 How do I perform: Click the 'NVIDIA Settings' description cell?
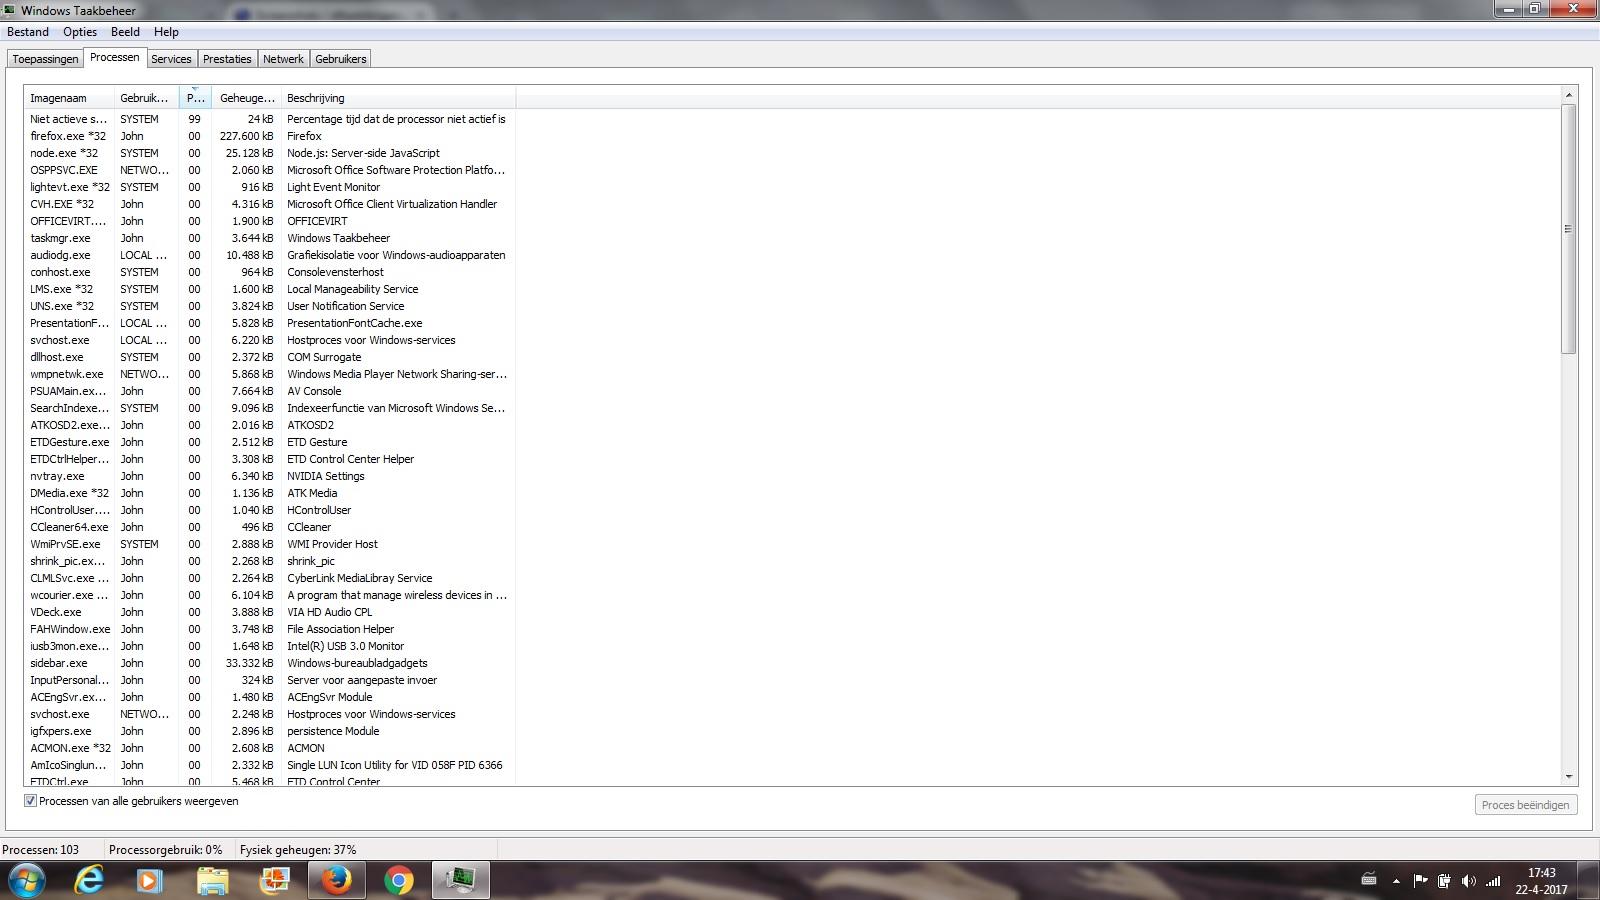(x=326, y=476)
